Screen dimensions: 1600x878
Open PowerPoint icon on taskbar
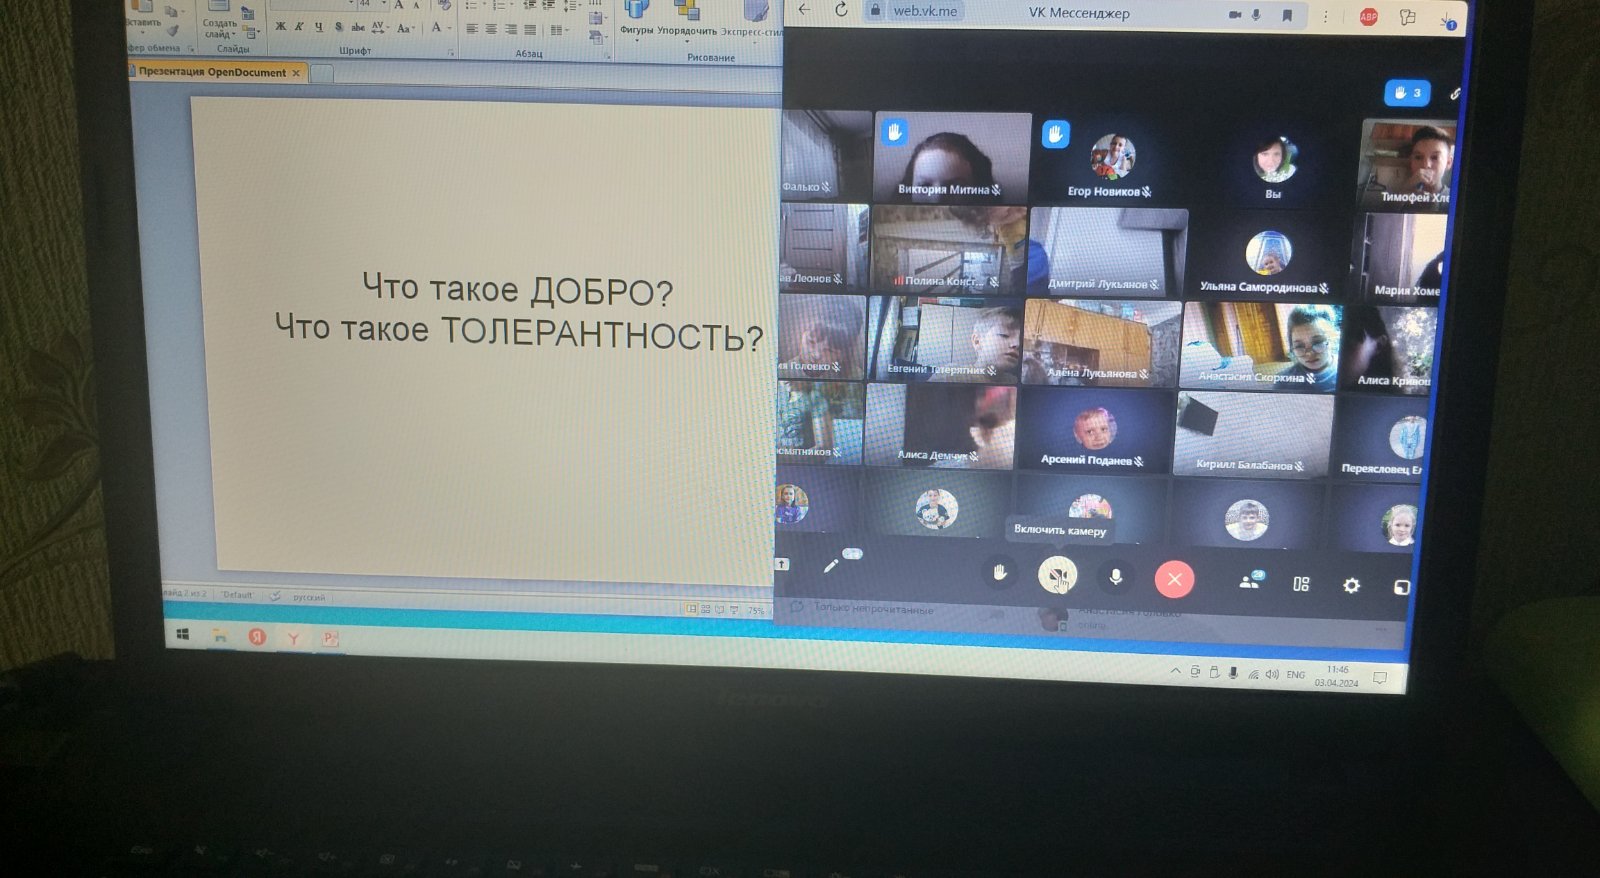(329, 638)
